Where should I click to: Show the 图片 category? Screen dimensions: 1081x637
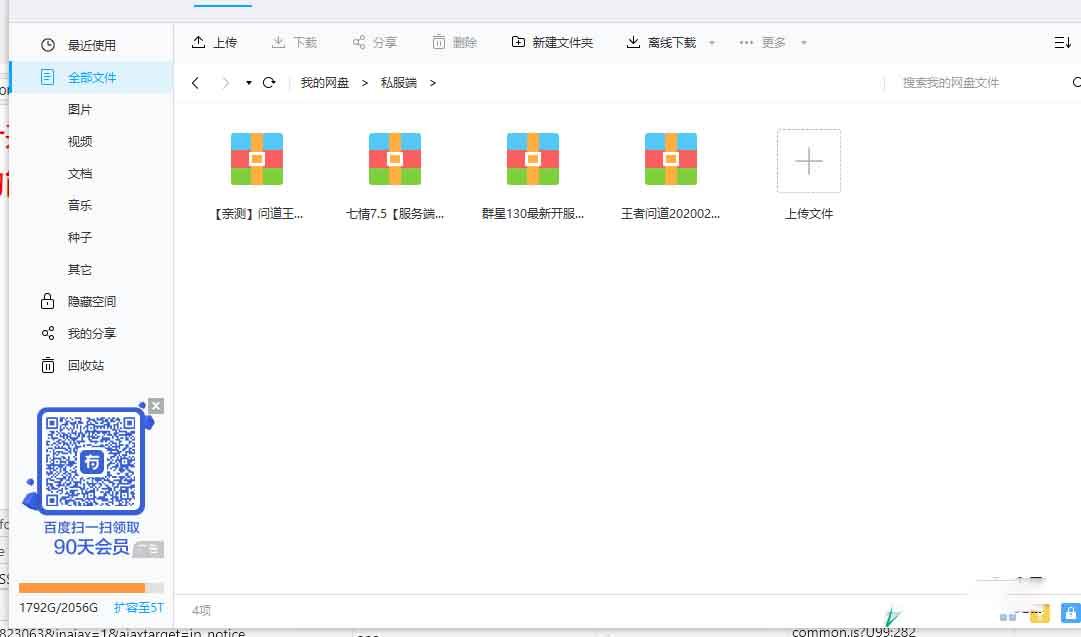pos(80,110)
